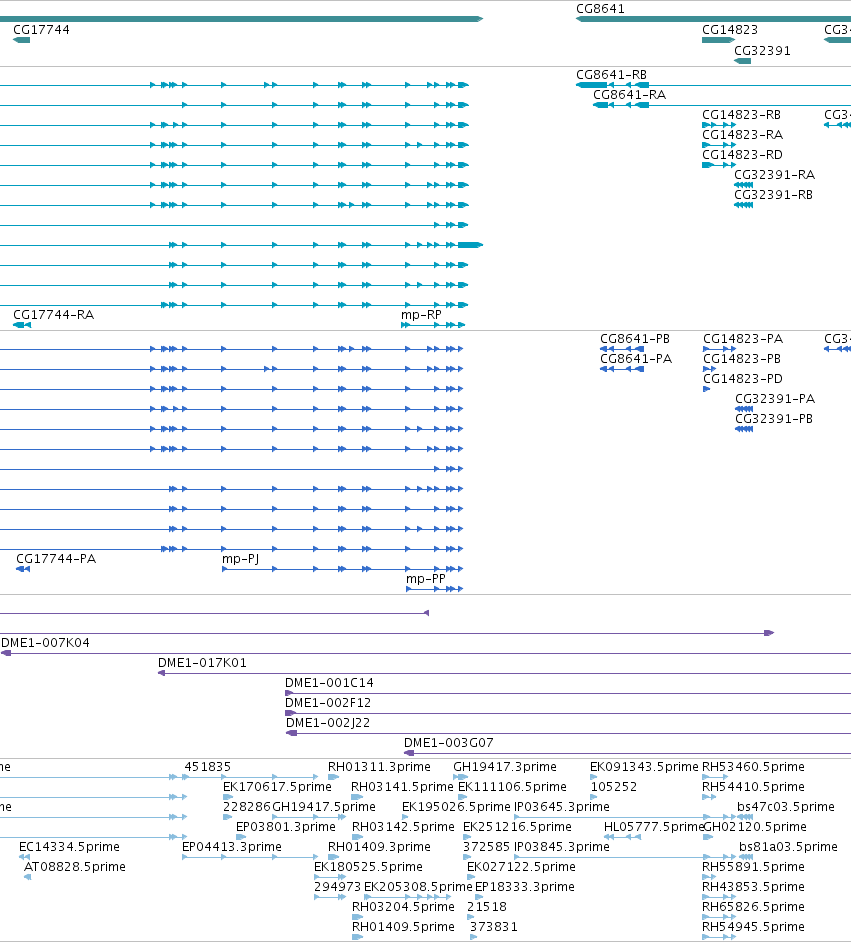Select the RH01409.3prime EST label

379,846
